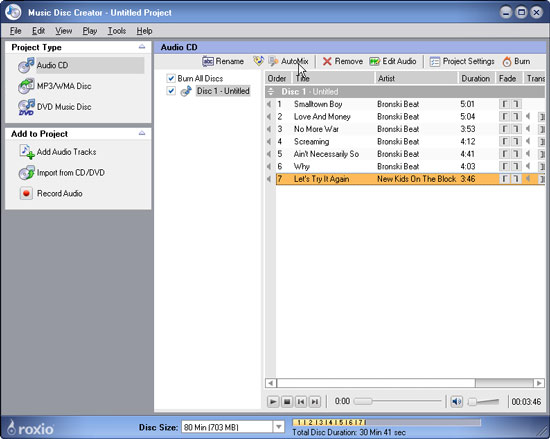Click the volume slider
Image resolution: width=550 pixels, height=439 pixels.
[x=484, y=401]
